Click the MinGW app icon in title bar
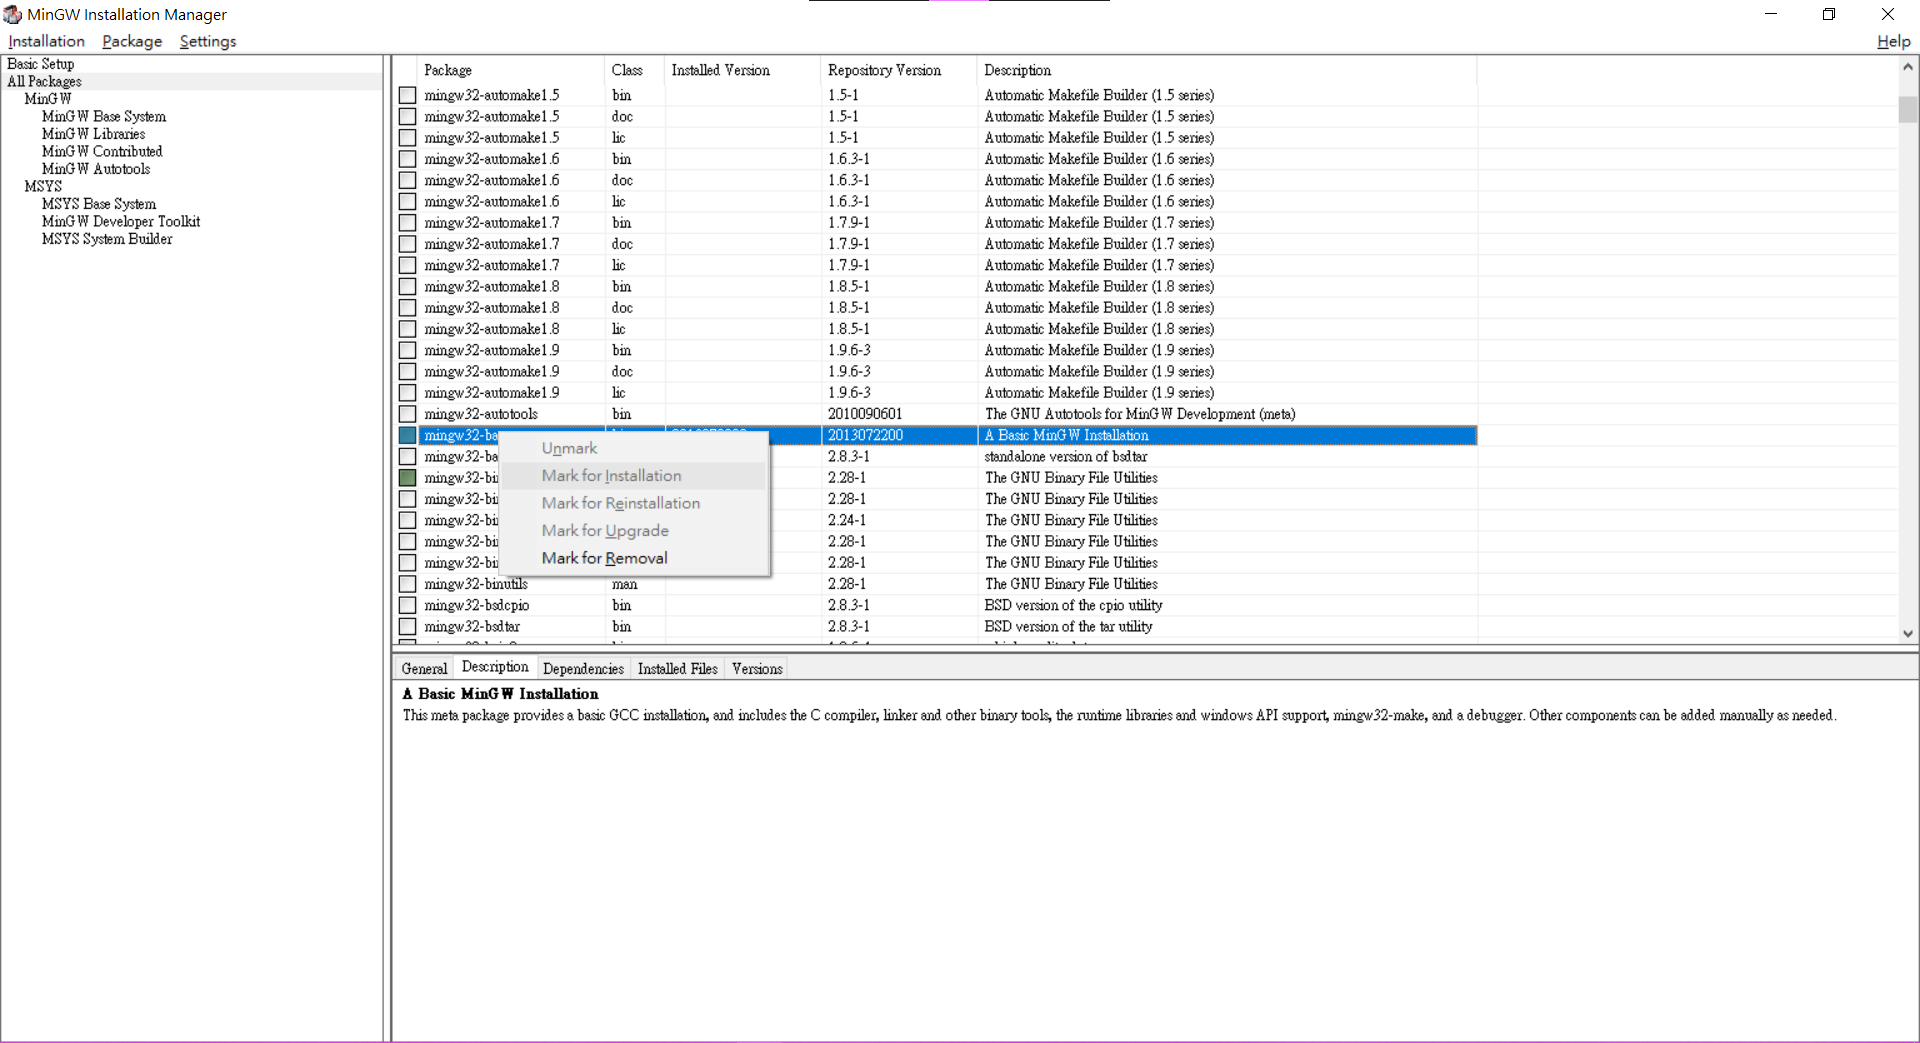 click(12, 14)
